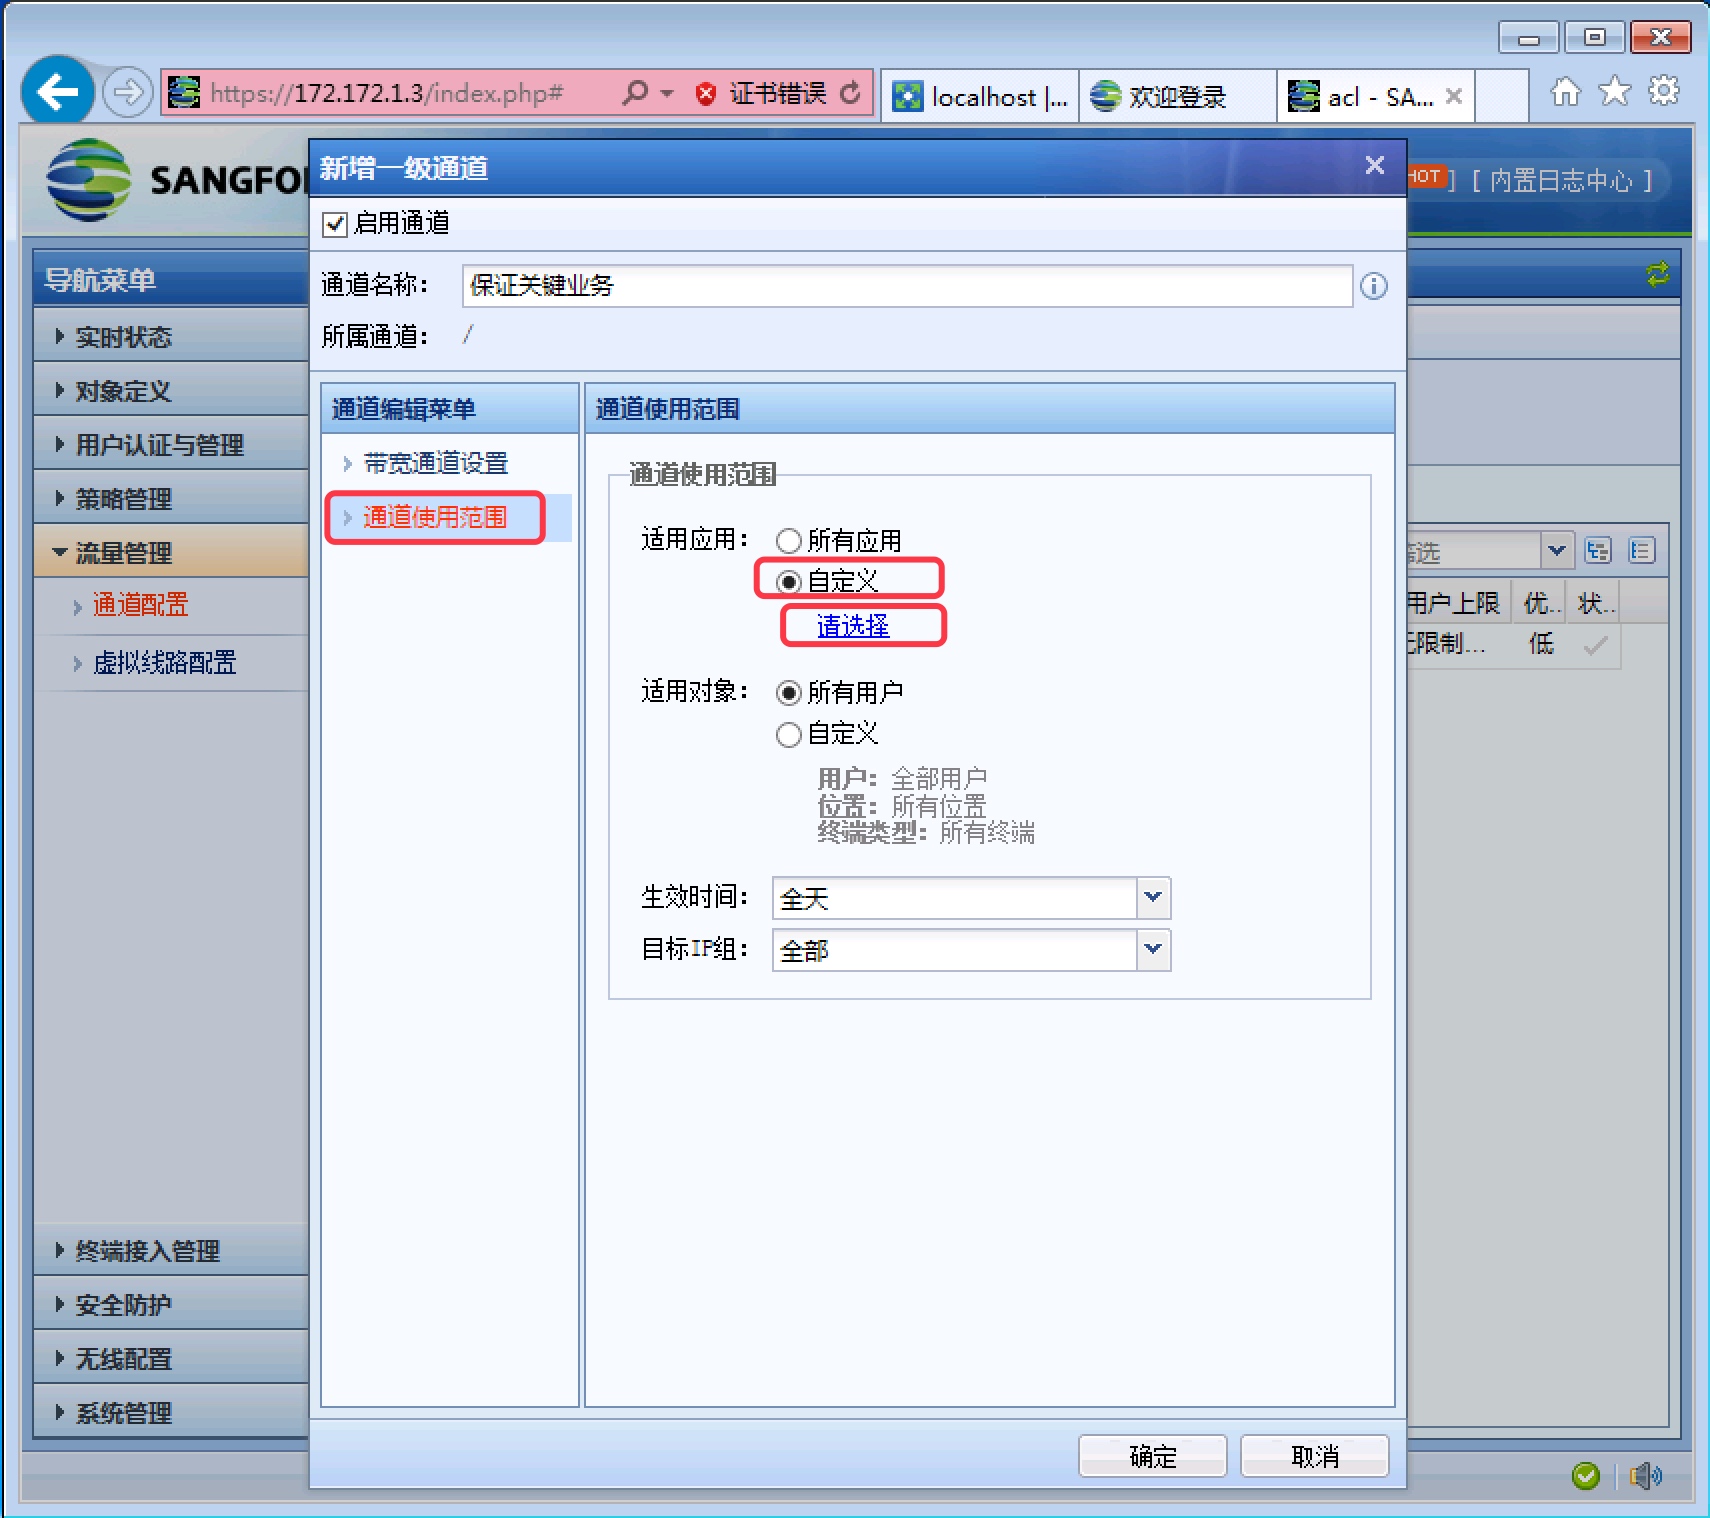This screenshot has height=1518, width=1710.
Task: Click the 取消 button
Action: click(1315, 1456)
